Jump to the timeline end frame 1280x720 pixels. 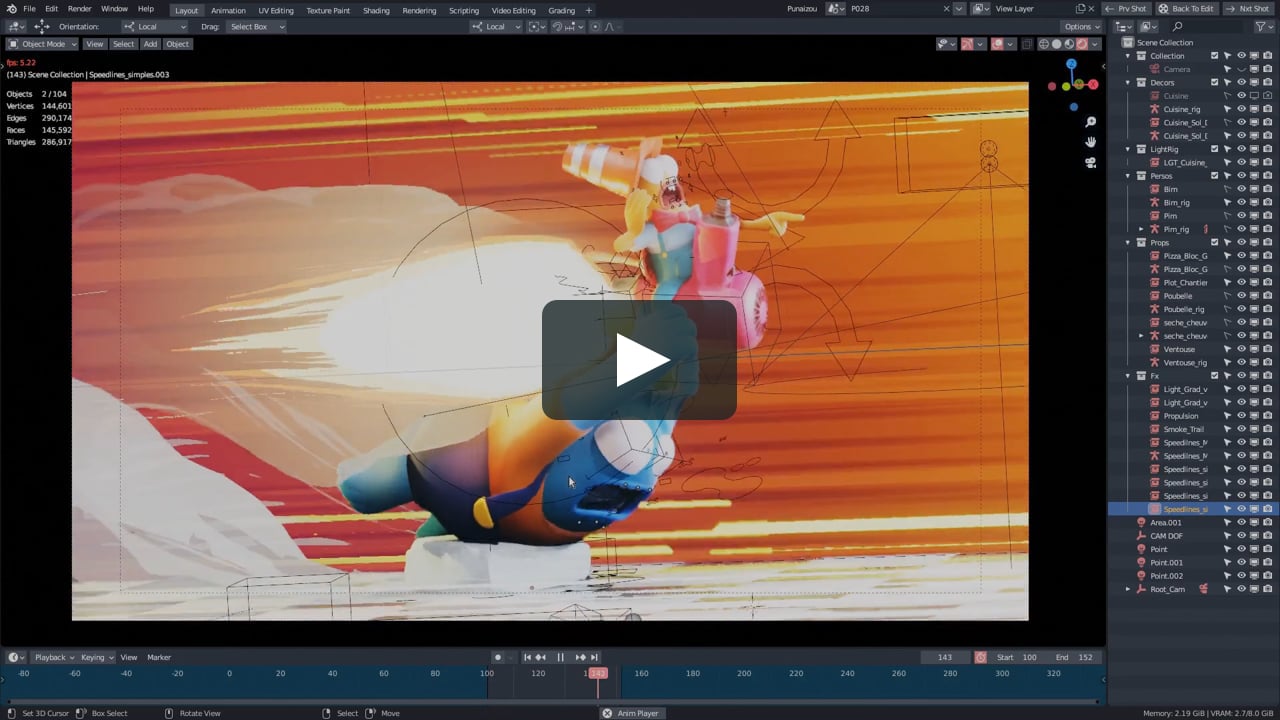(594, 657)
